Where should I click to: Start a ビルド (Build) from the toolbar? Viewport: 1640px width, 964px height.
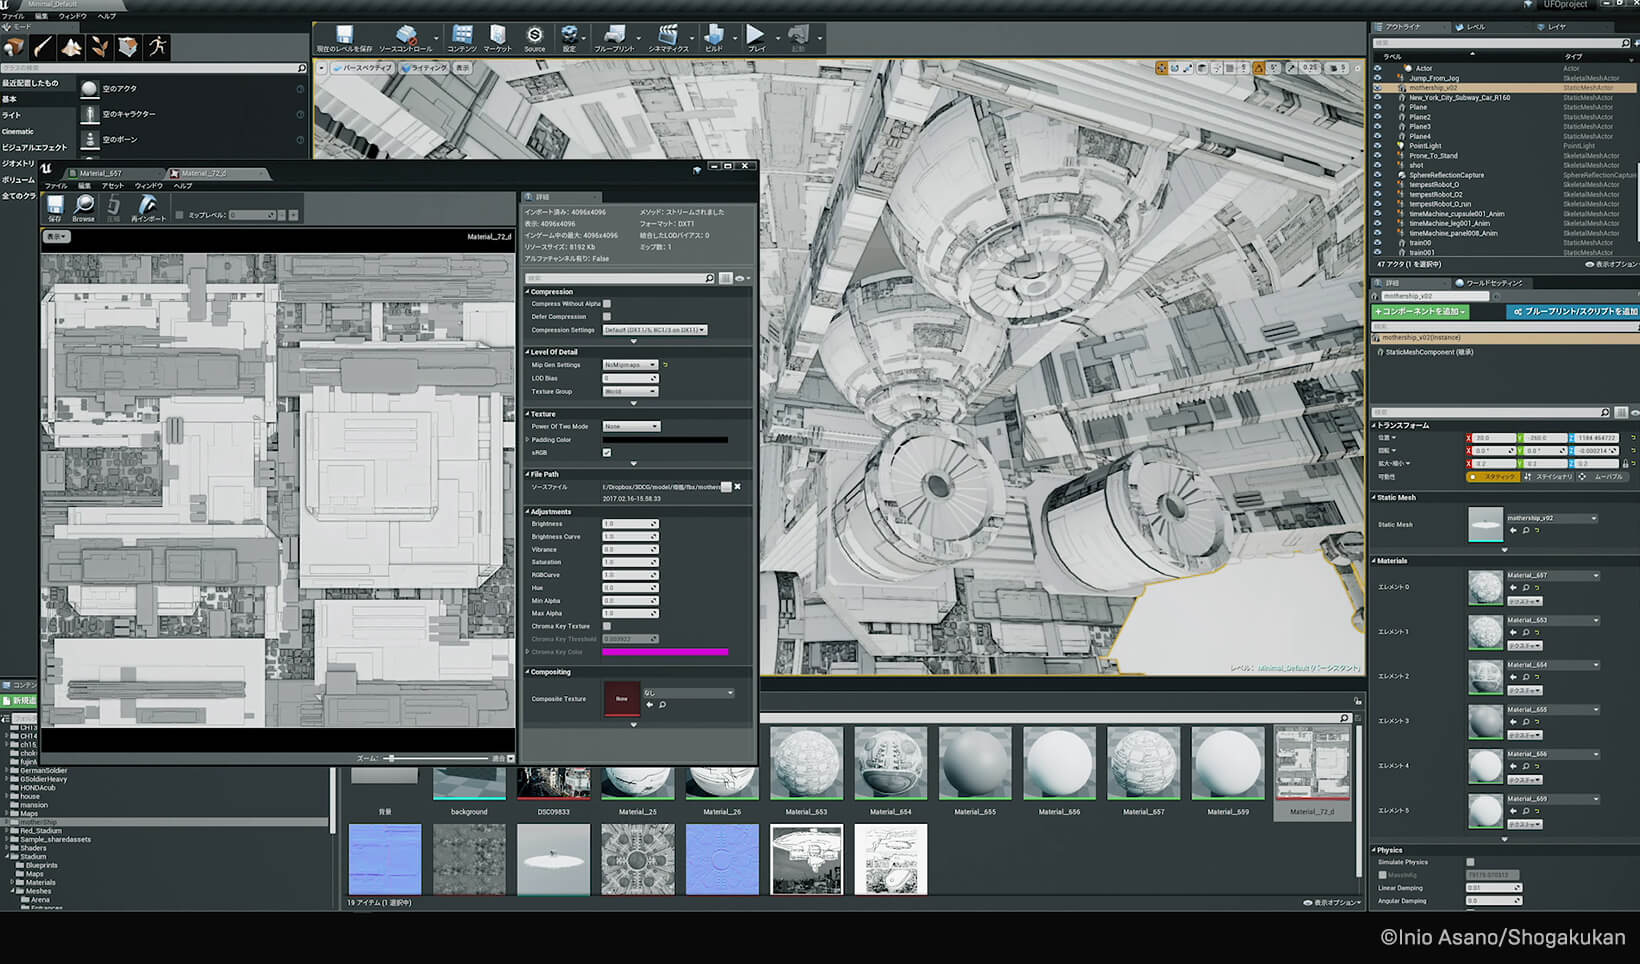point(716,37)
